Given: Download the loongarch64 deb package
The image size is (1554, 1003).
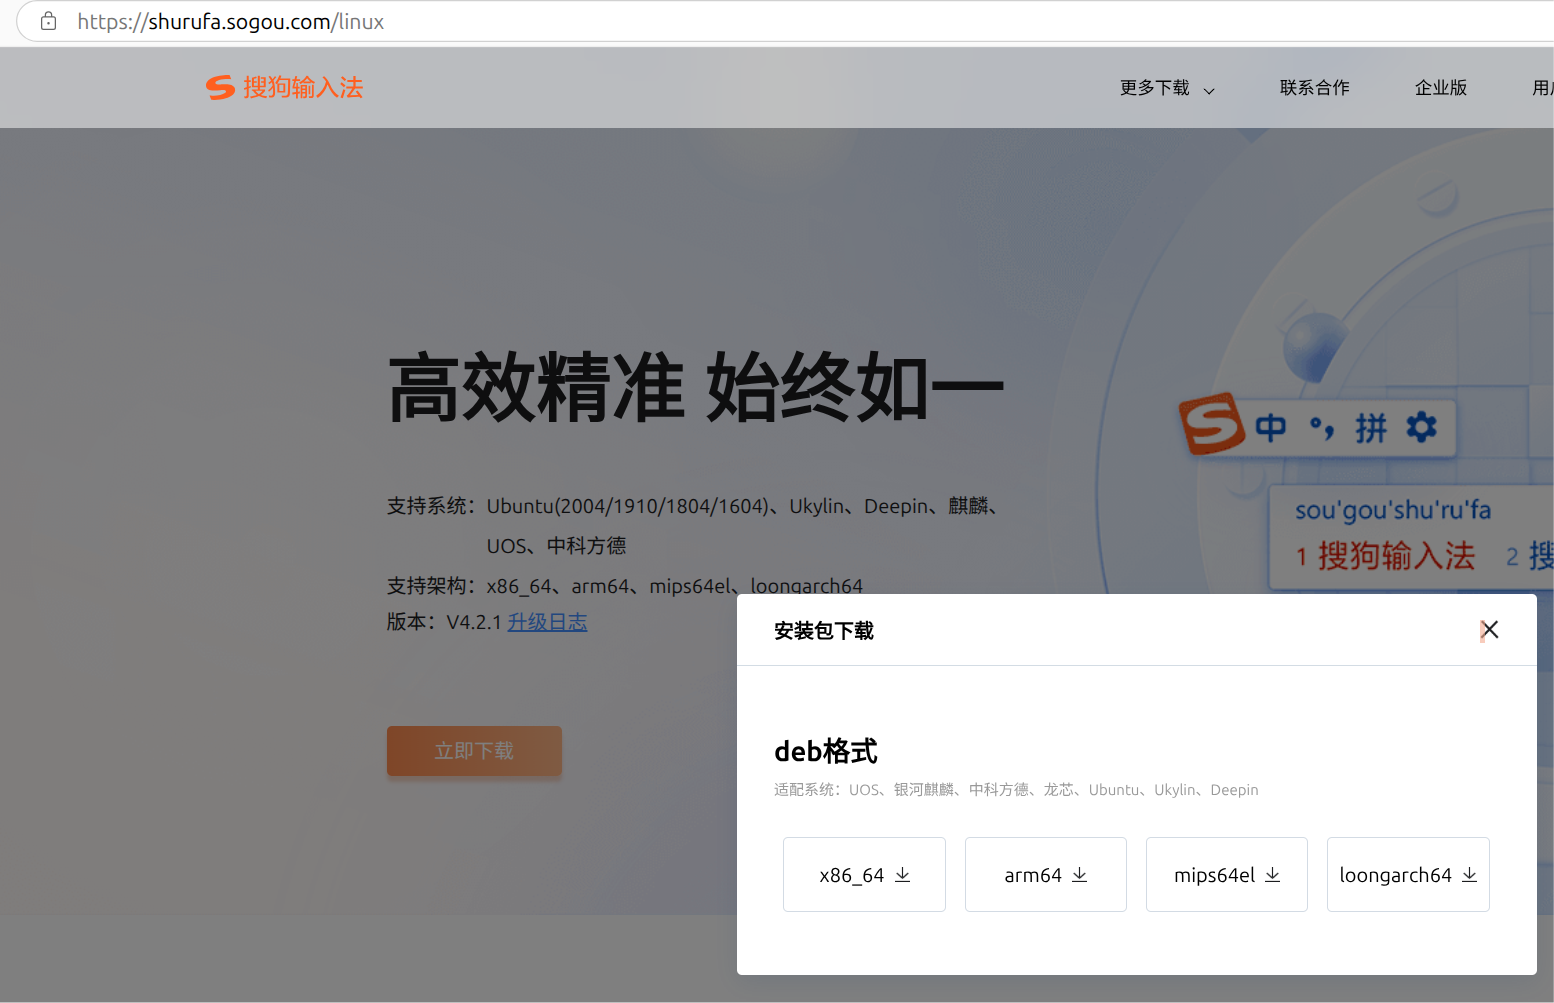Looking at the screenshot, I should 1408,875.
